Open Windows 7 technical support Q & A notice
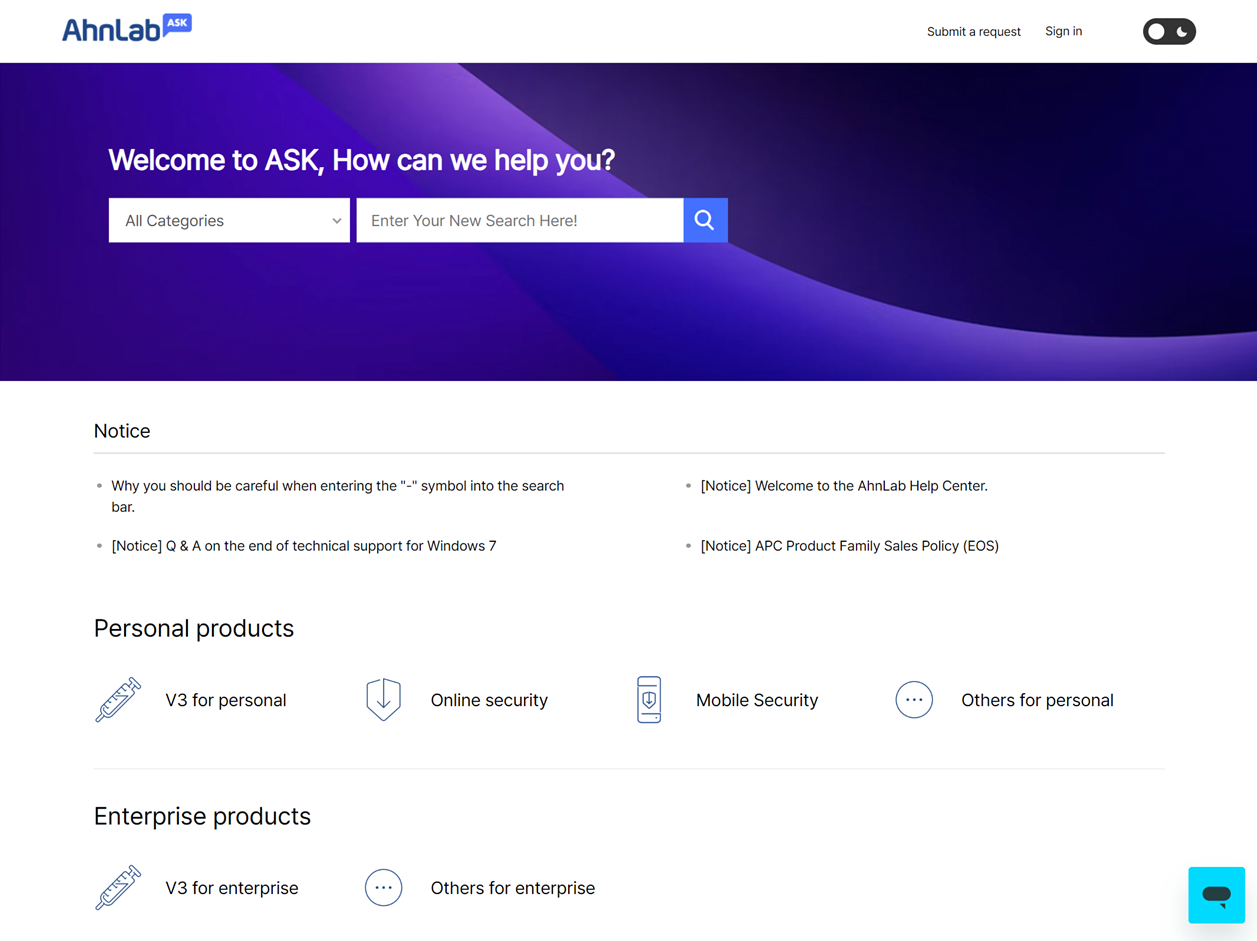The height and width of the screenshot is (941, 1257). click(x=304, y=546)
